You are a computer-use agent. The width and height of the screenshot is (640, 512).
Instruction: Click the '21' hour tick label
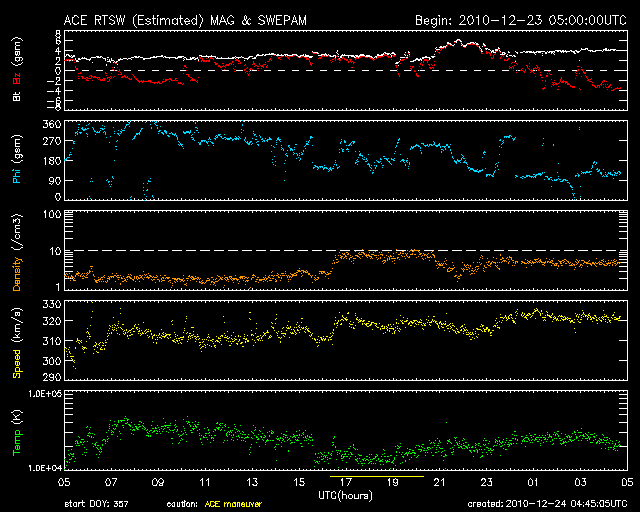(x=440, y=483)
